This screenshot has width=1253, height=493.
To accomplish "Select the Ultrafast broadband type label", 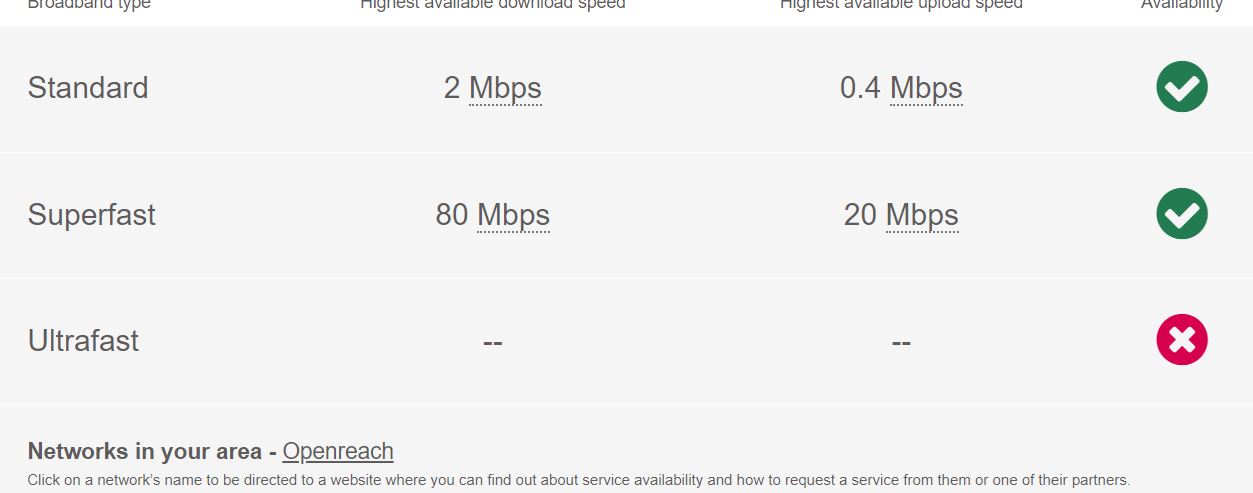I will 83,341.
